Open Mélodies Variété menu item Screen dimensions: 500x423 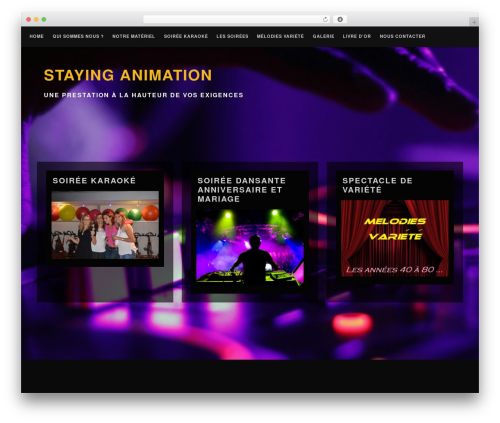pos(280,36)
